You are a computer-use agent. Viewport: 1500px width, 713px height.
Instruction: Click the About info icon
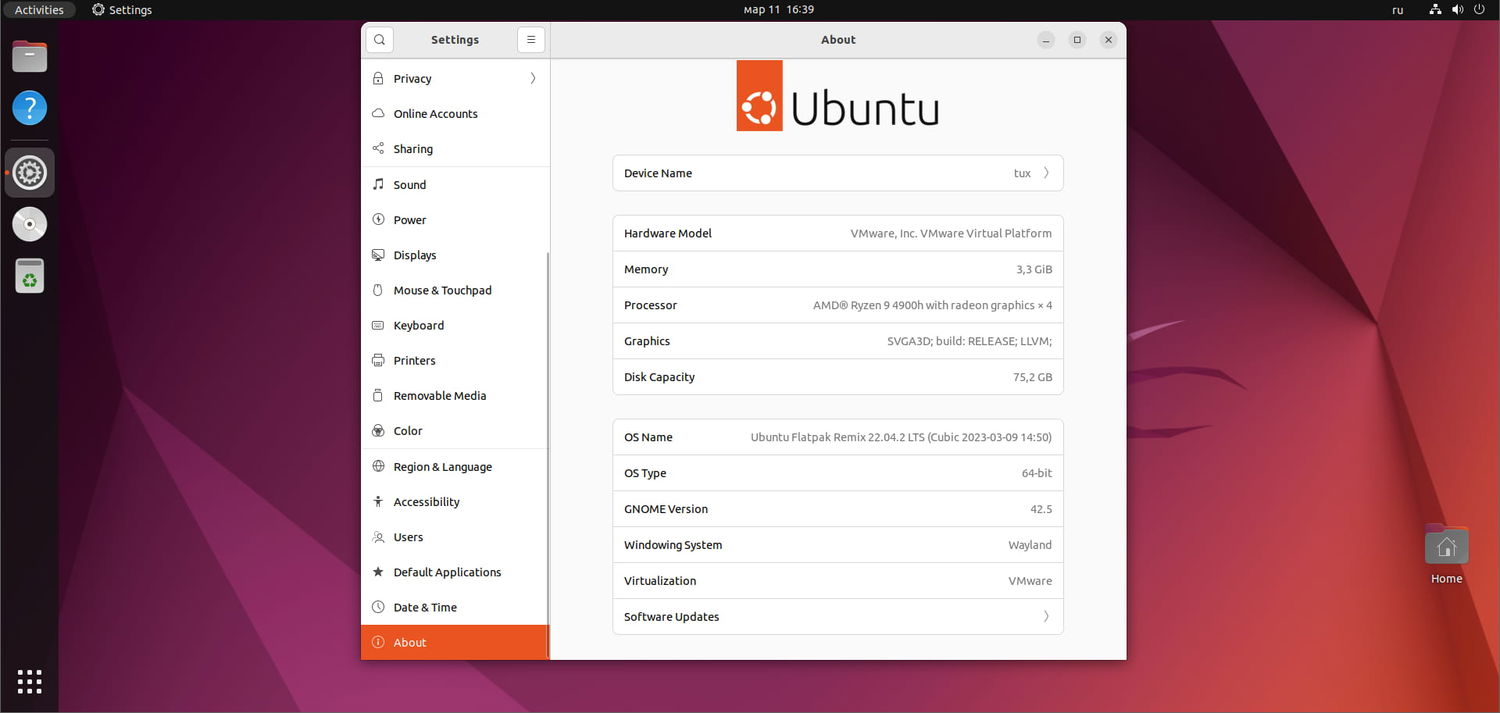378,642
